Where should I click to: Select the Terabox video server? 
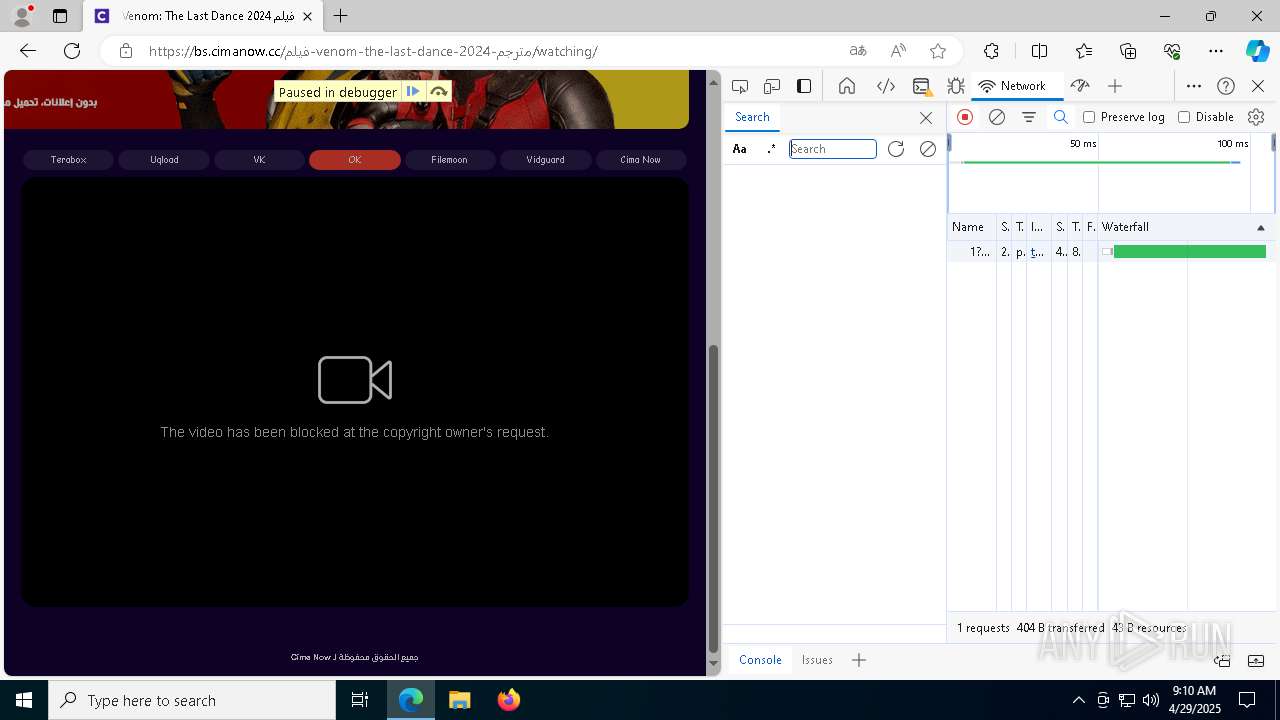(69, 160)
